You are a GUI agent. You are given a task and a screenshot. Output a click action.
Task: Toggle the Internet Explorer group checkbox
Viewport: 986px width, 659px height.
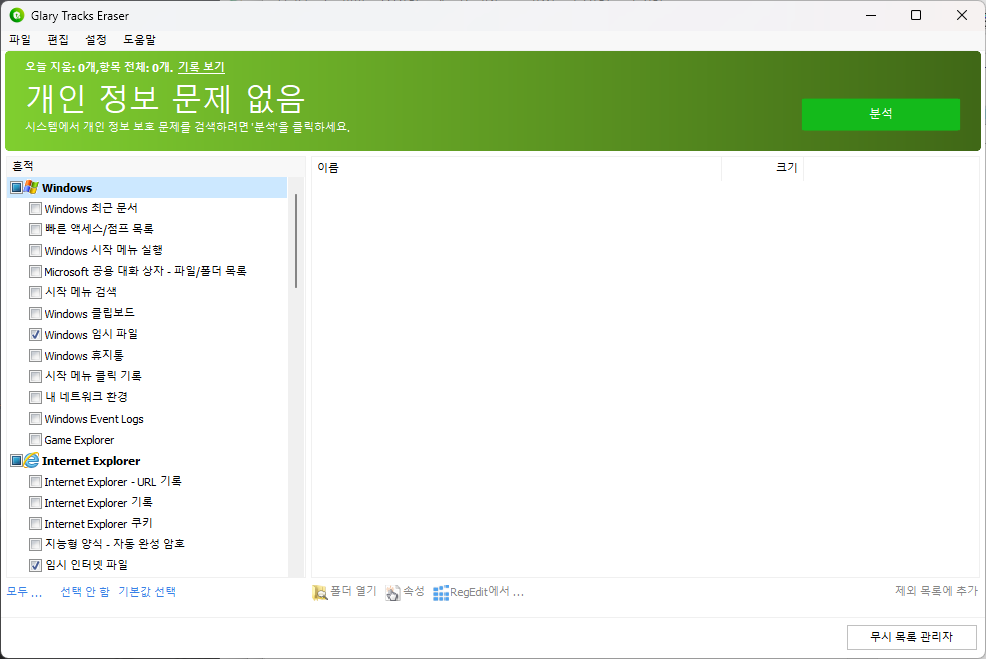coord(16,460)
